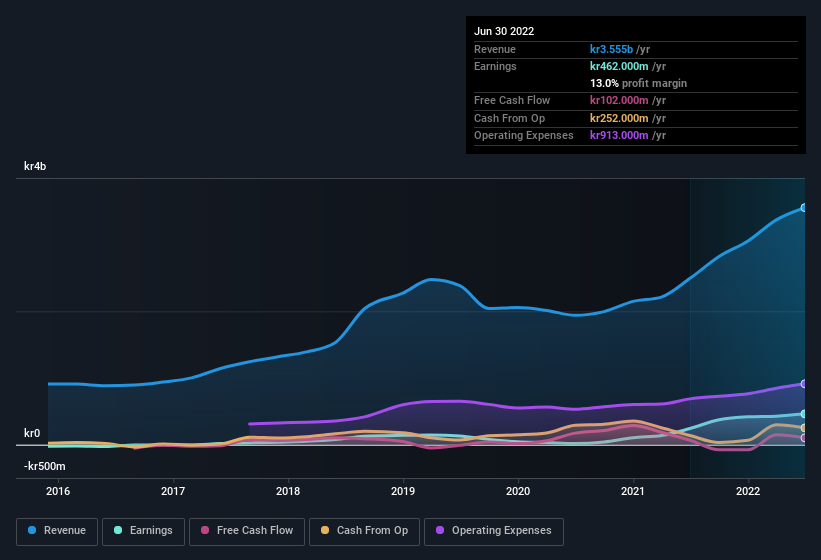Select the 2016 x-axis label
Viewport: 821px width, 560px height.
click(58, 491)
